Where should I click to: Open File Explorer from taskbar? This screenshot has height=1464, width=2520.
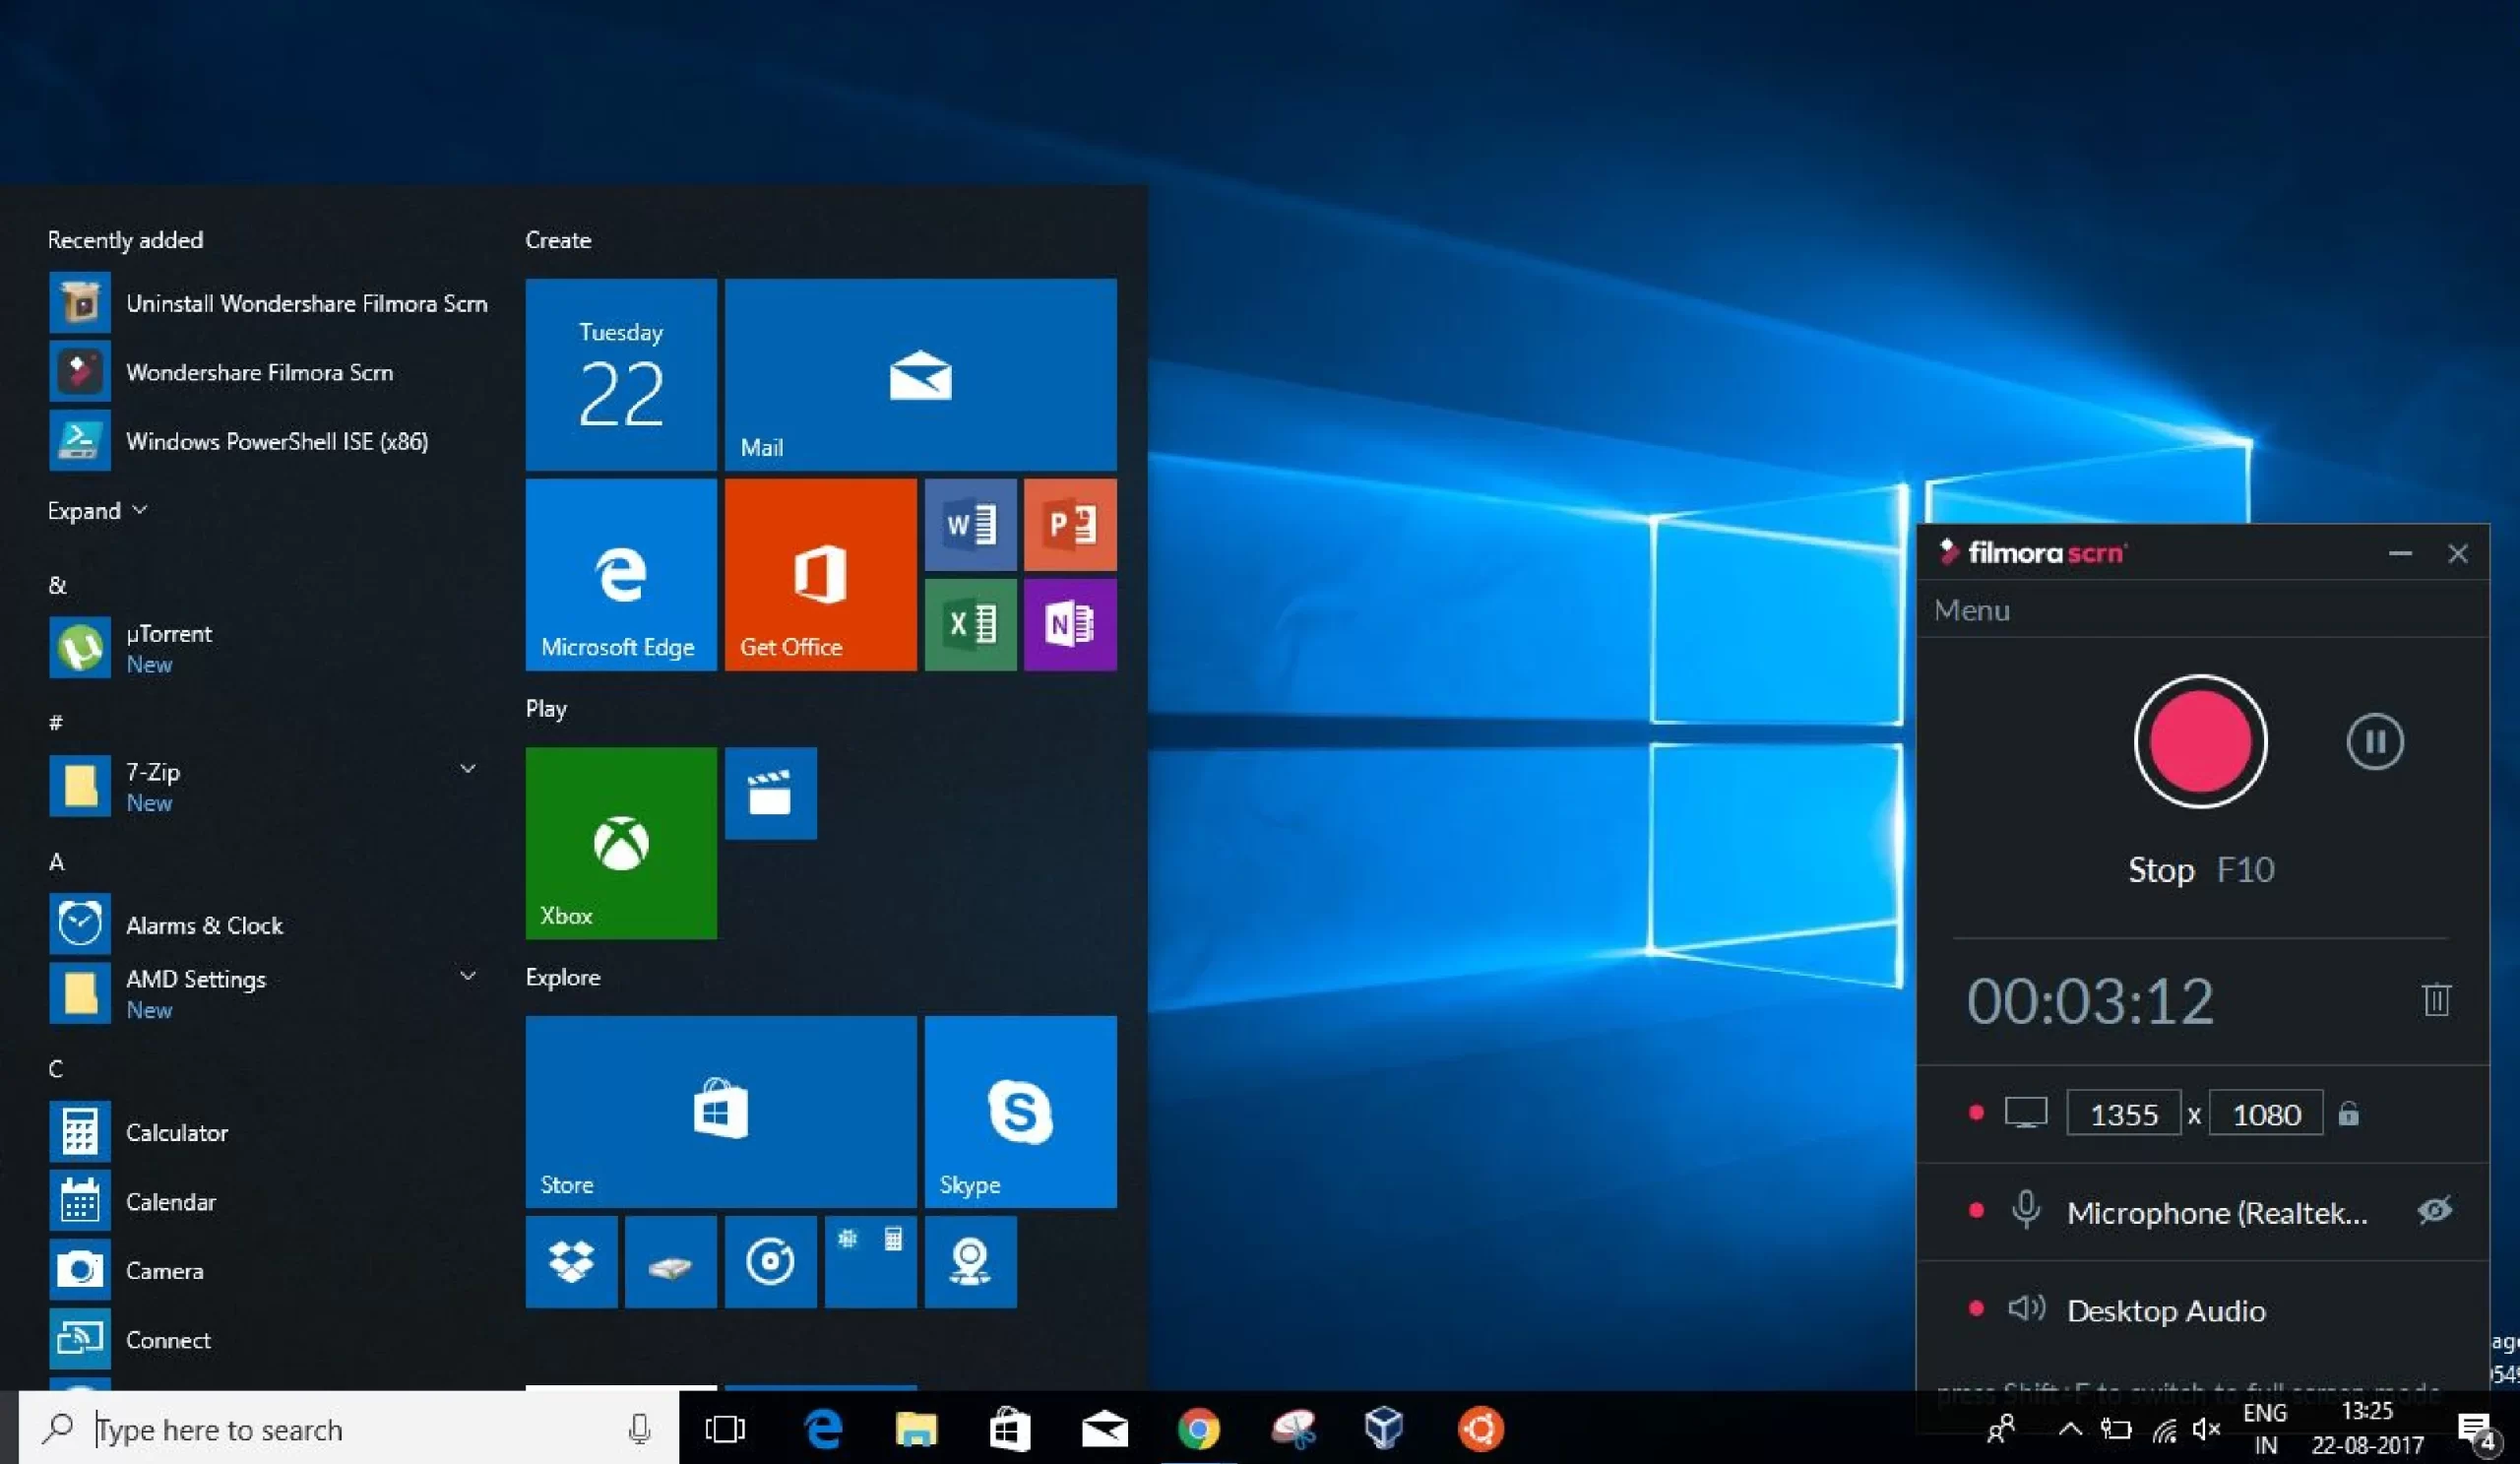[916, 1429]
